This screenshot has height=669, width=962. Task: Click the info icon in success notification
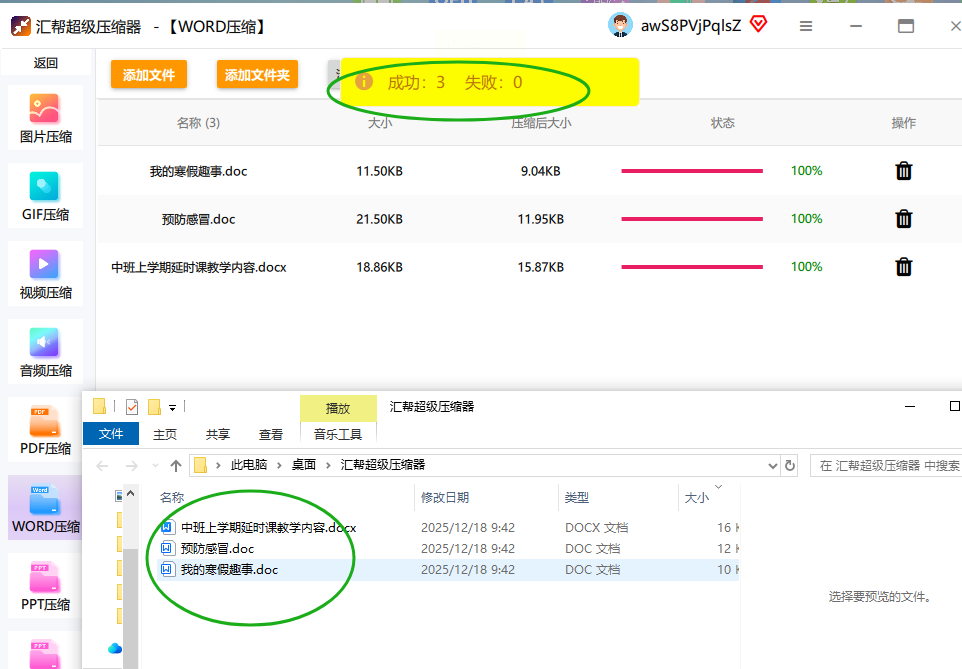(364, 81)
